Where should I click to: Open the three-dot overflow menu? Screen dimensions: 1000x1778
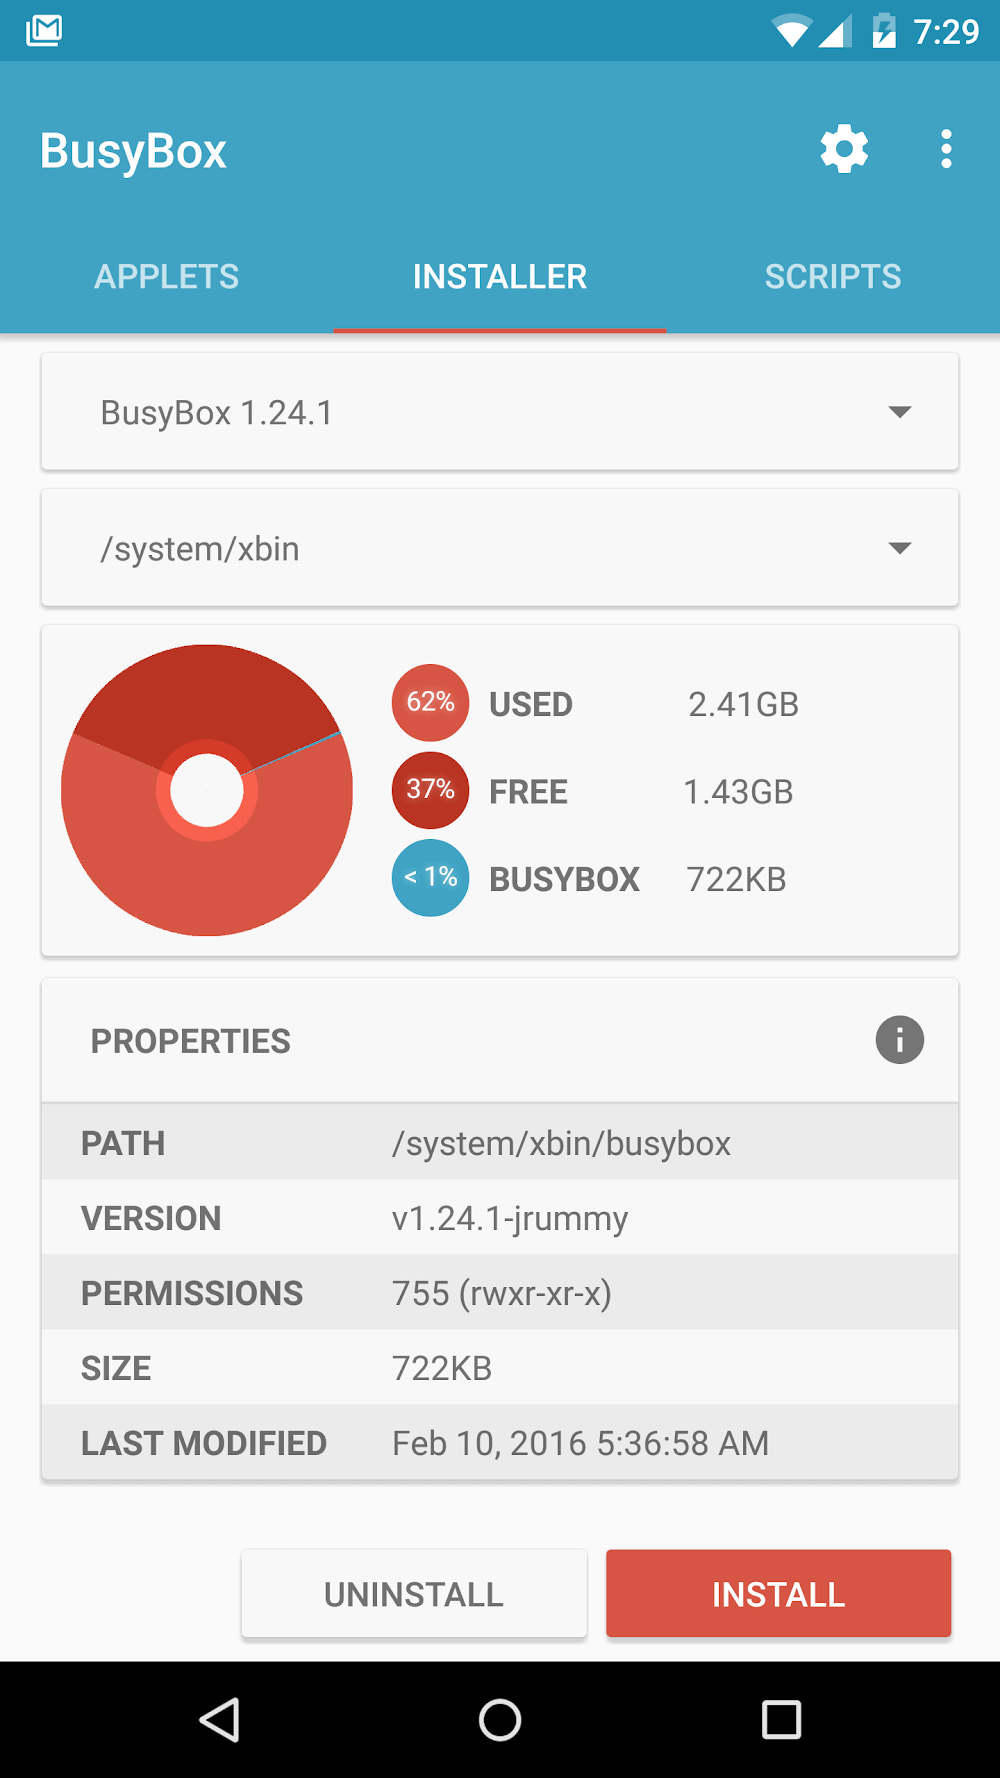pos(946,149)
